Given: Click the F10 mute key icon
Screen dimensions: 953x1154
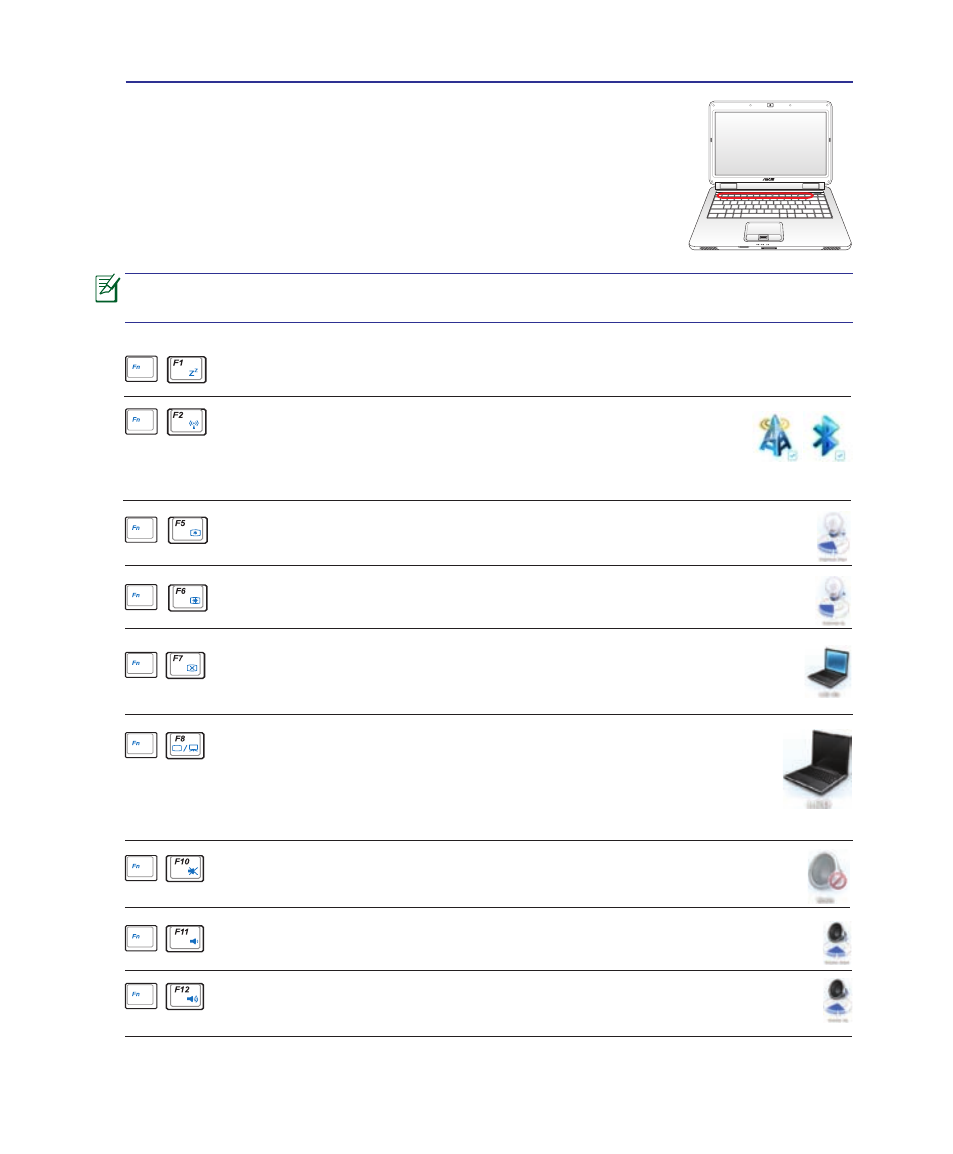Looking at the screenshot, I should point(185,868).
